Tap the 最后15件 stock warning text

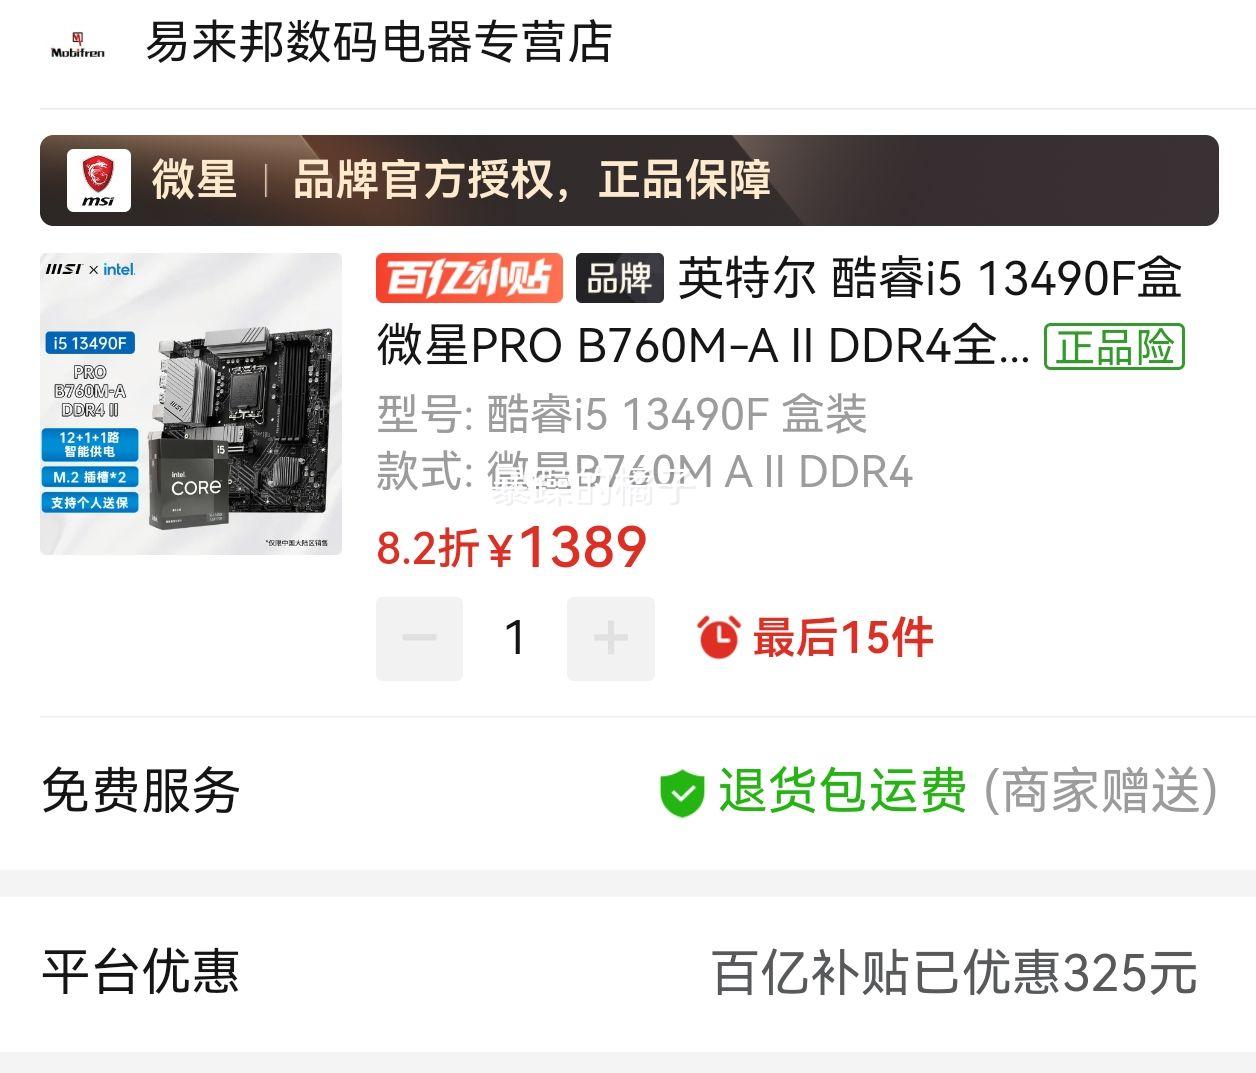pos(843,638)
